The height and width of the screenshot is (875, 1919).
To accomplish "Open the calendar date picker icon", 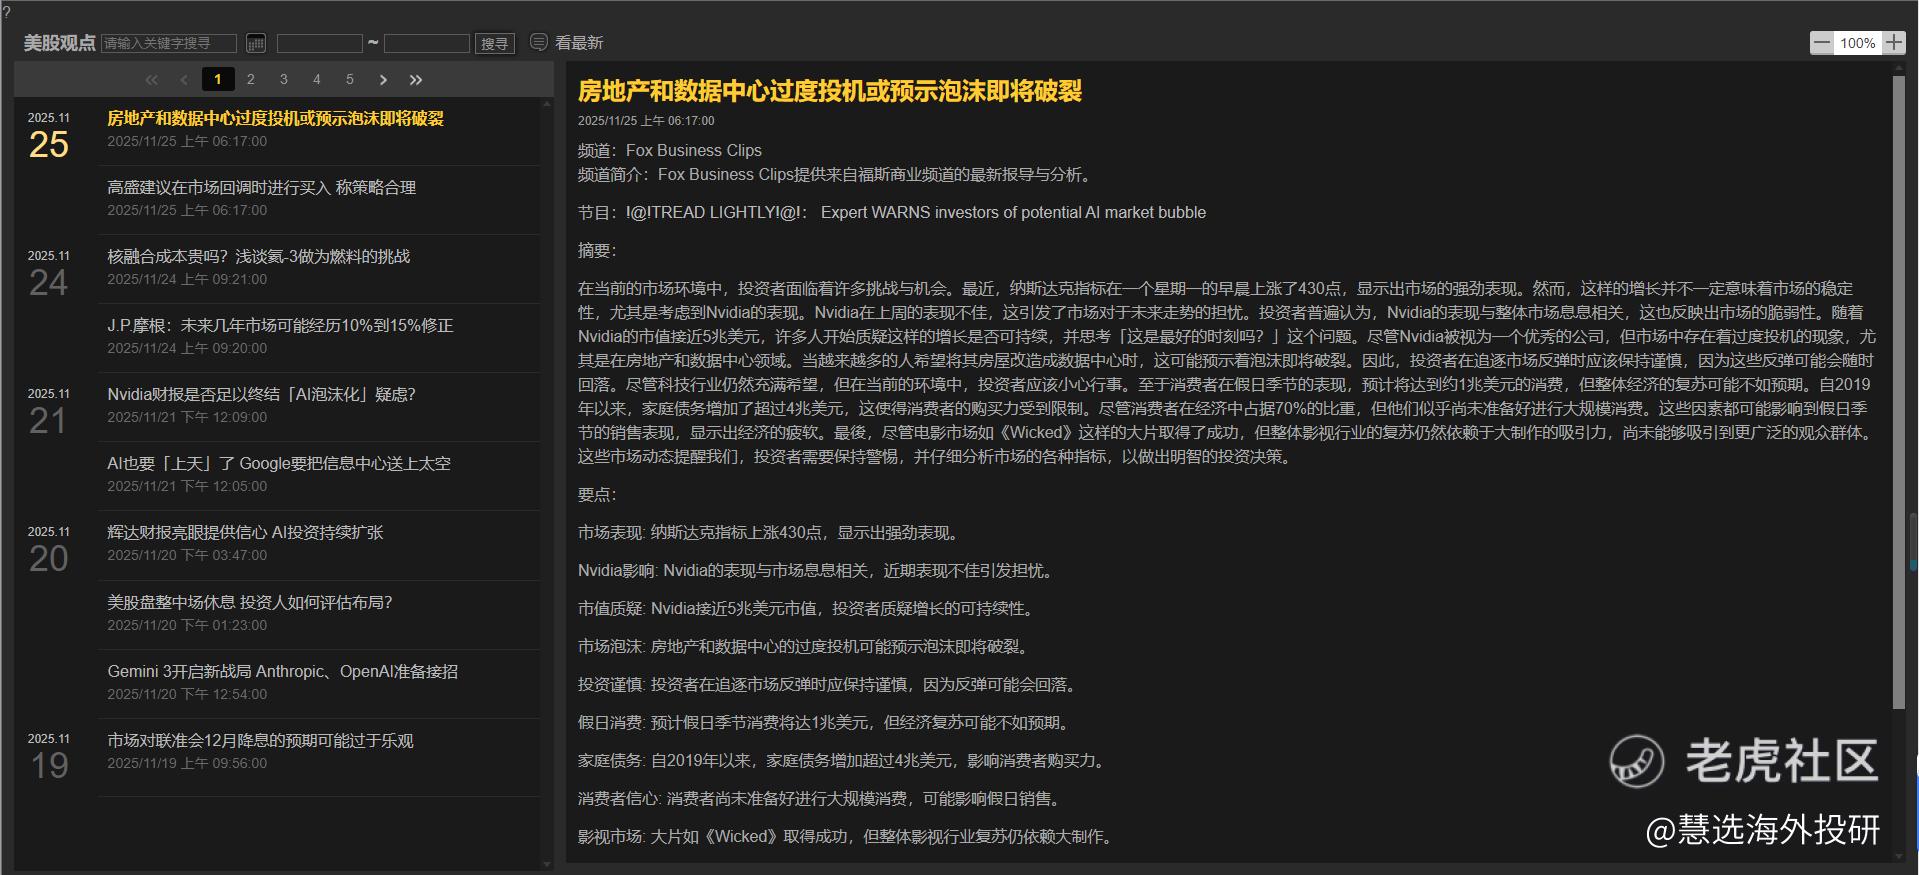I will pos(256,43).
